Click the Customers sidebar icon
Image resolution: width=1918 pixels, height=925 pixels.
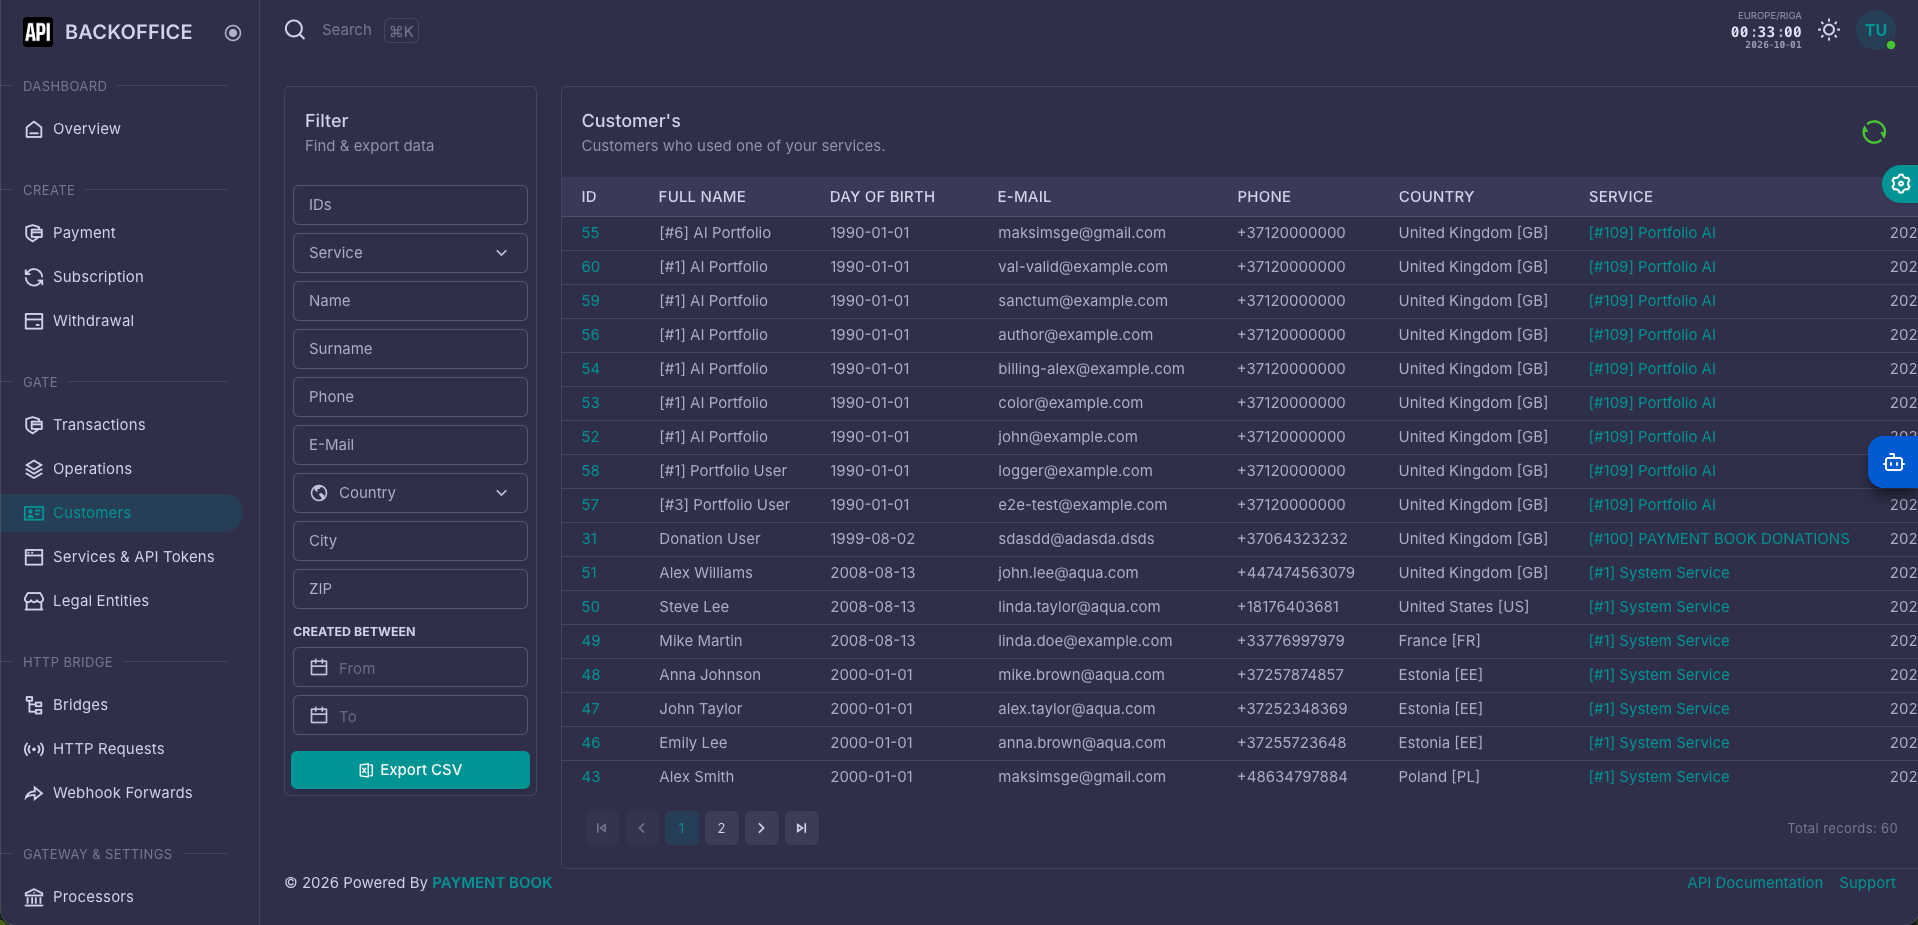pyautogui.click(x=34, y=513)
